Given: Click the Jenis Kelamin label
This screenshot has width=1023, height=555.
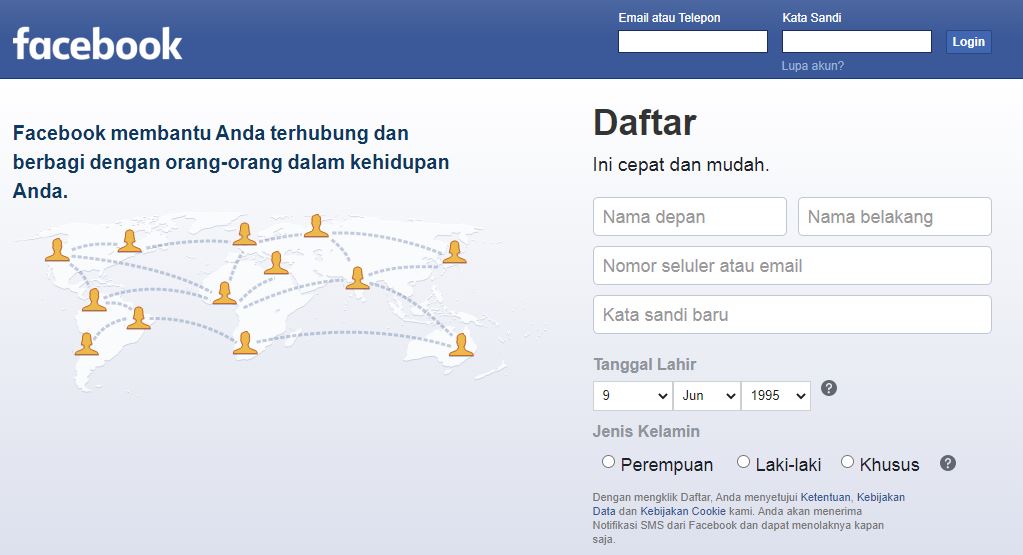Looking at the screenshot, I should pos(646,431).
